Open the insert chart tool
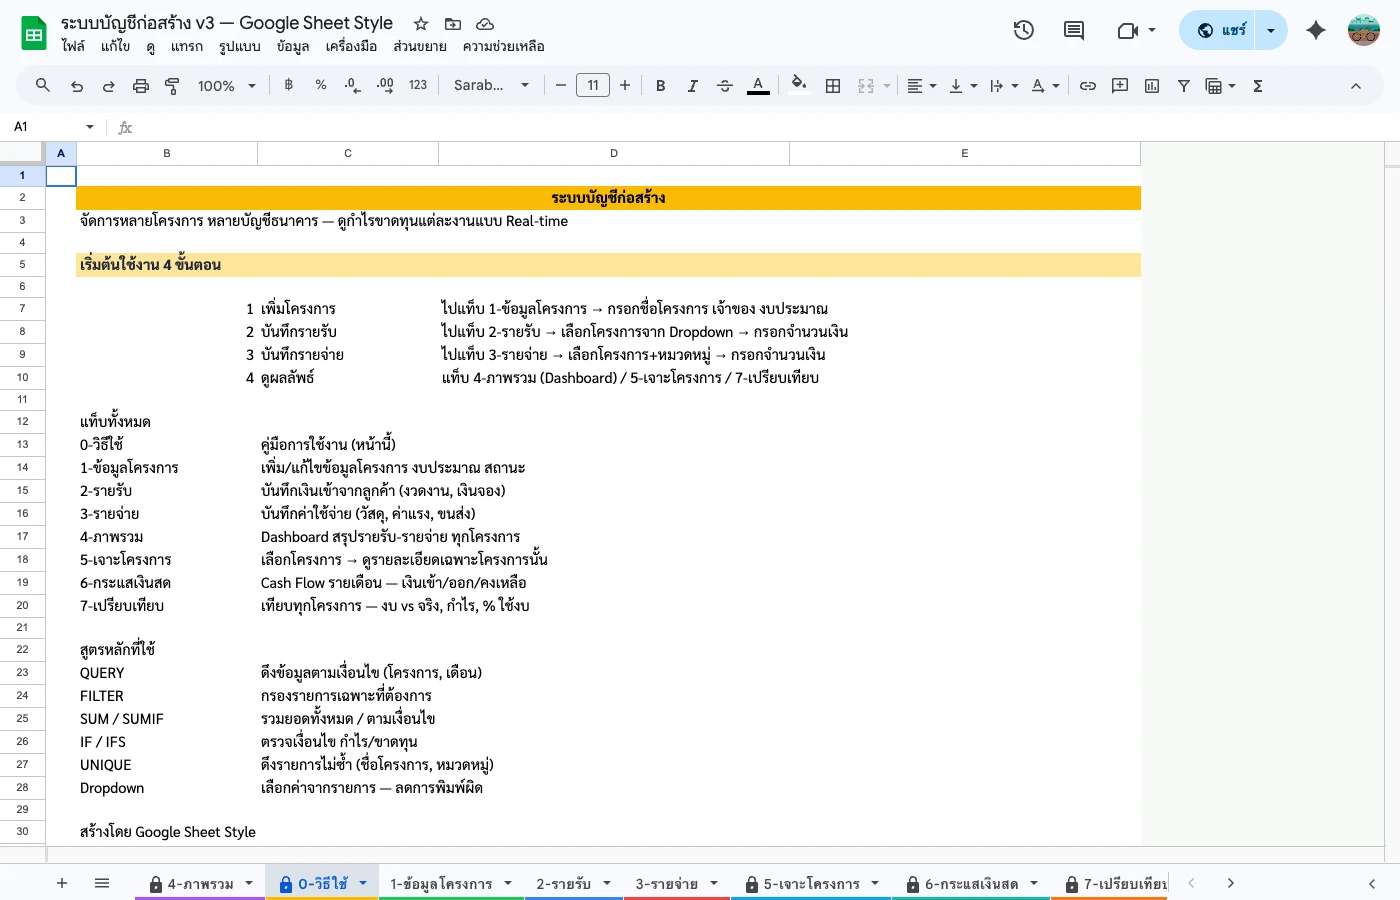 (x=1151, y=85)
